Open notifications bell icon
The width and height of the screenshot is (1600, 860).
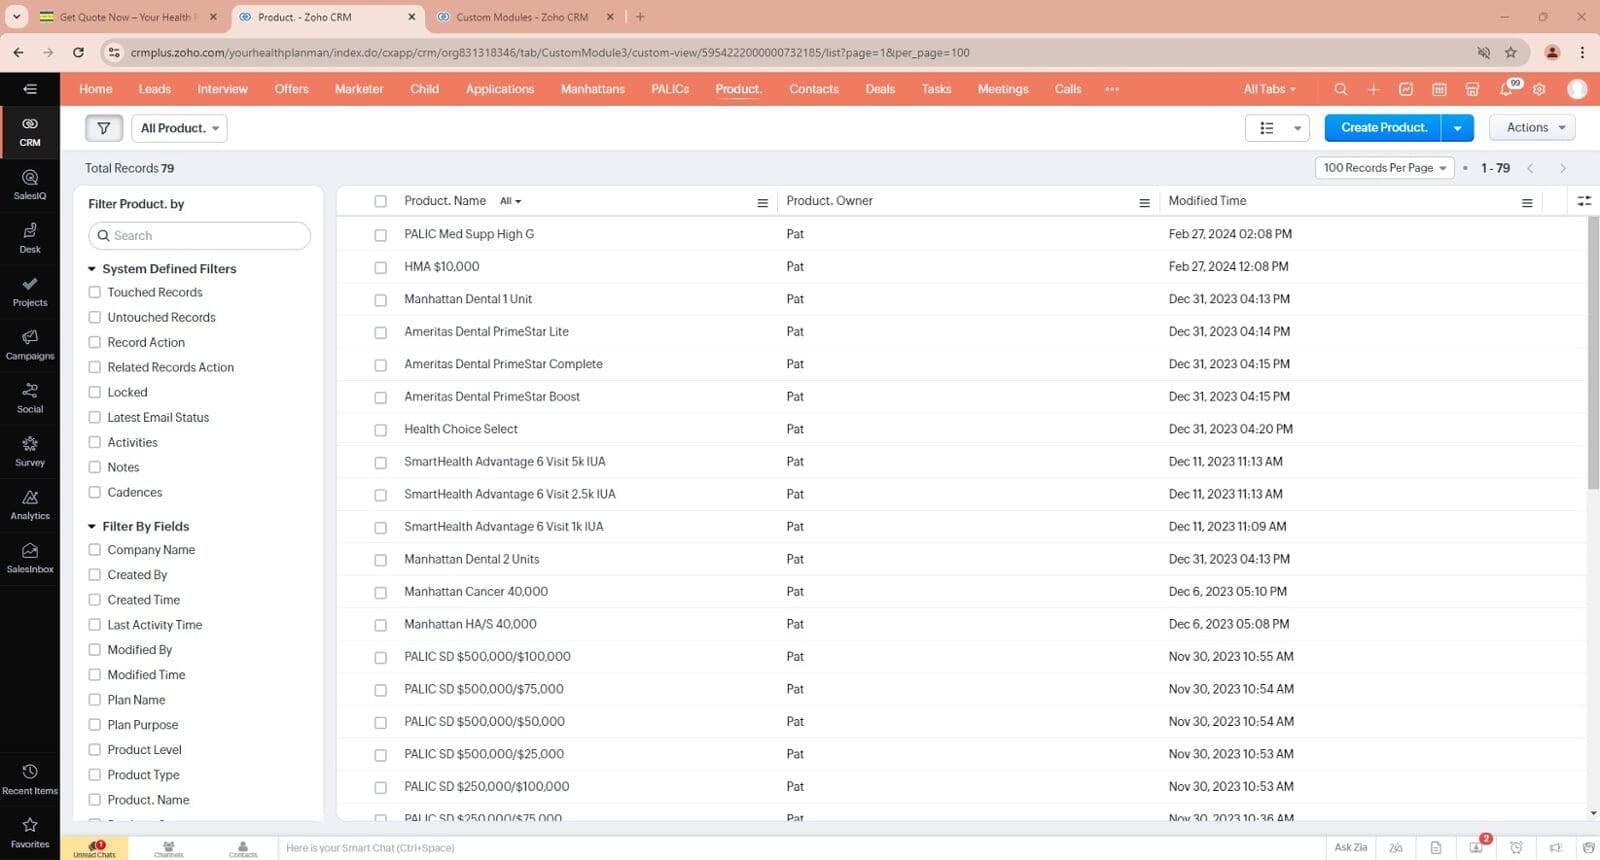pyautogui.click(x=1507, y=89)
